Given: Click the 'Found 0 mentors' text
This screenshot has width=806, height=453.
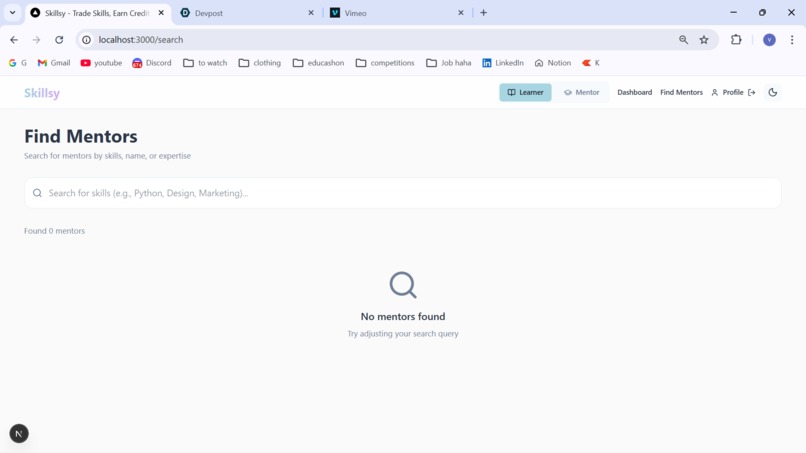Looking at the screenshot, I should coord(54,231).
